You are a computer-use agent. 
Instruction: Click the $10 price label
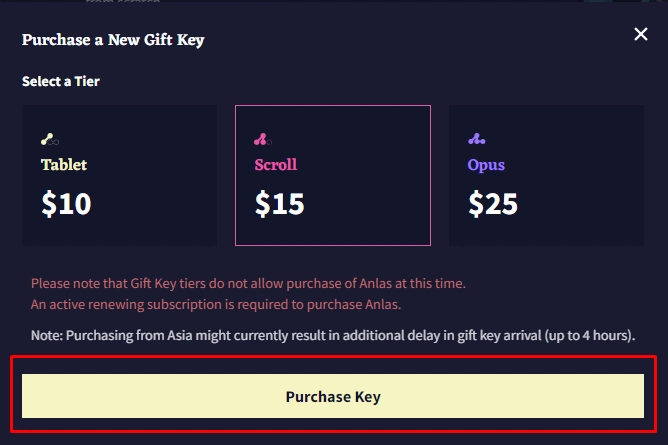[66, 204]
